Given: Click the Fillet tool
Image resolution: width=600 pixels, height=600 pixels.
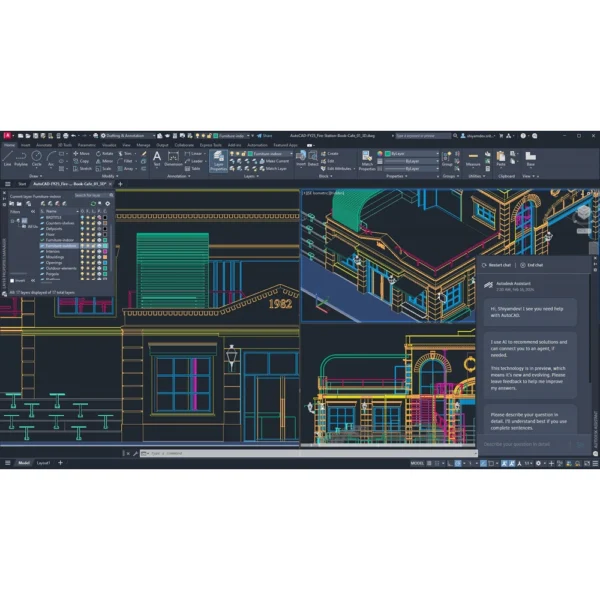Looking at the screenshot, I should (x=126, y=161).
